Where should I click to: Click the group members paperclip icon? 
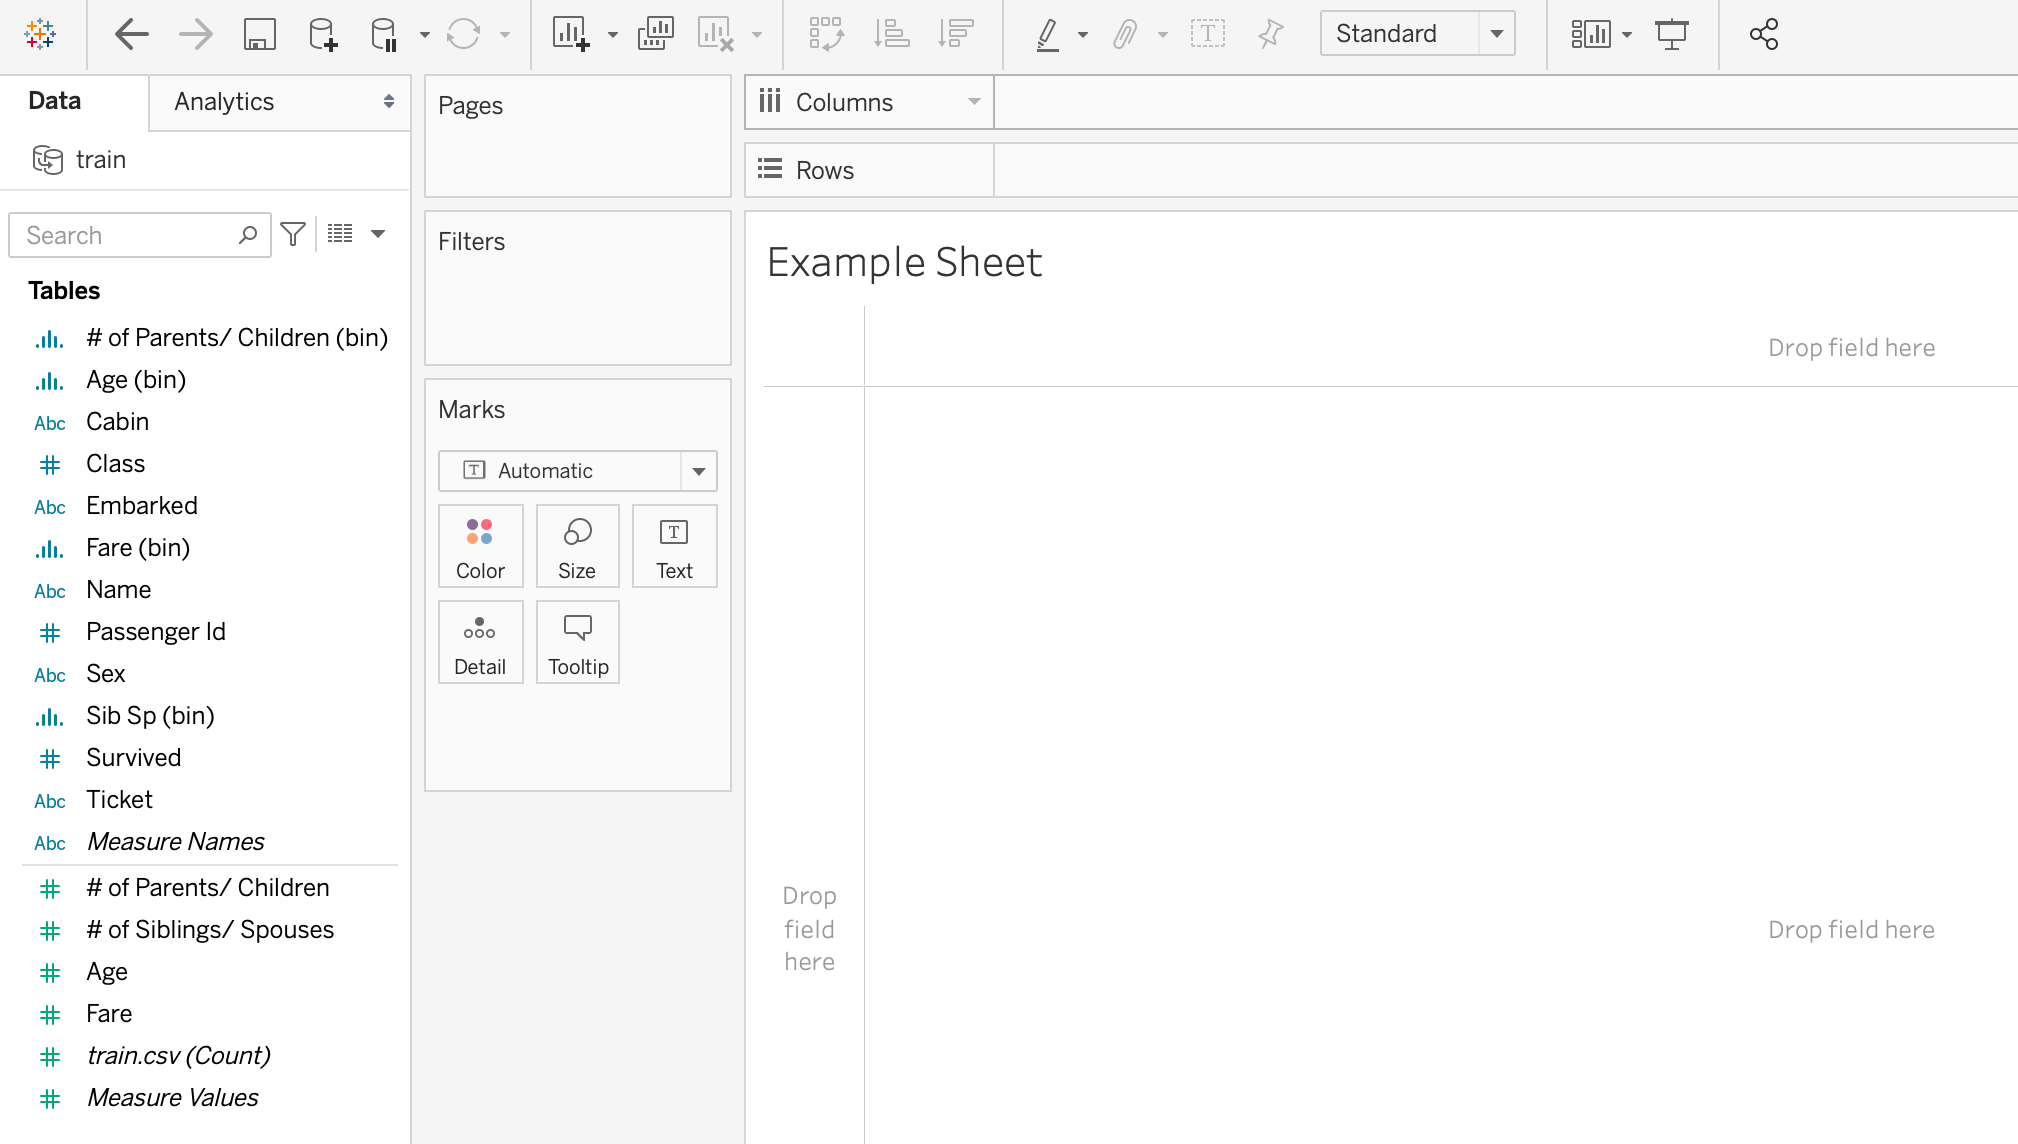(1126, 34)
